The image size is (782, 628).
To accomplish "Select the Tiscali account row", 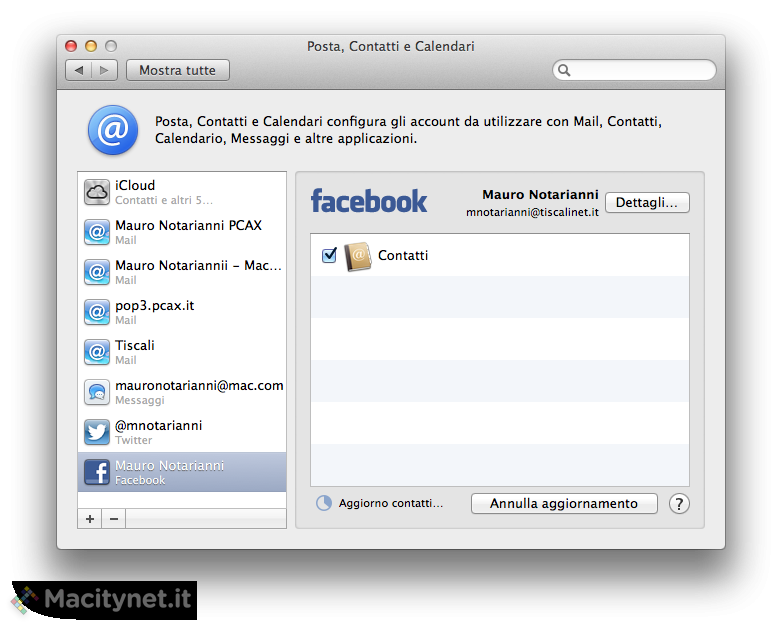I will pos(182,352).
